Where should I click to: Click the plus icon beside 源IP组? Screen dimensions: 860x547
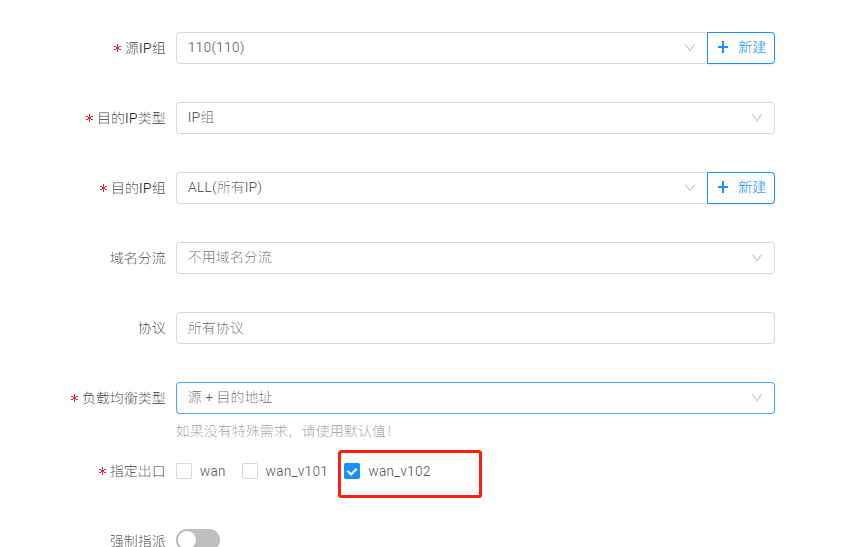coord(723,48)
